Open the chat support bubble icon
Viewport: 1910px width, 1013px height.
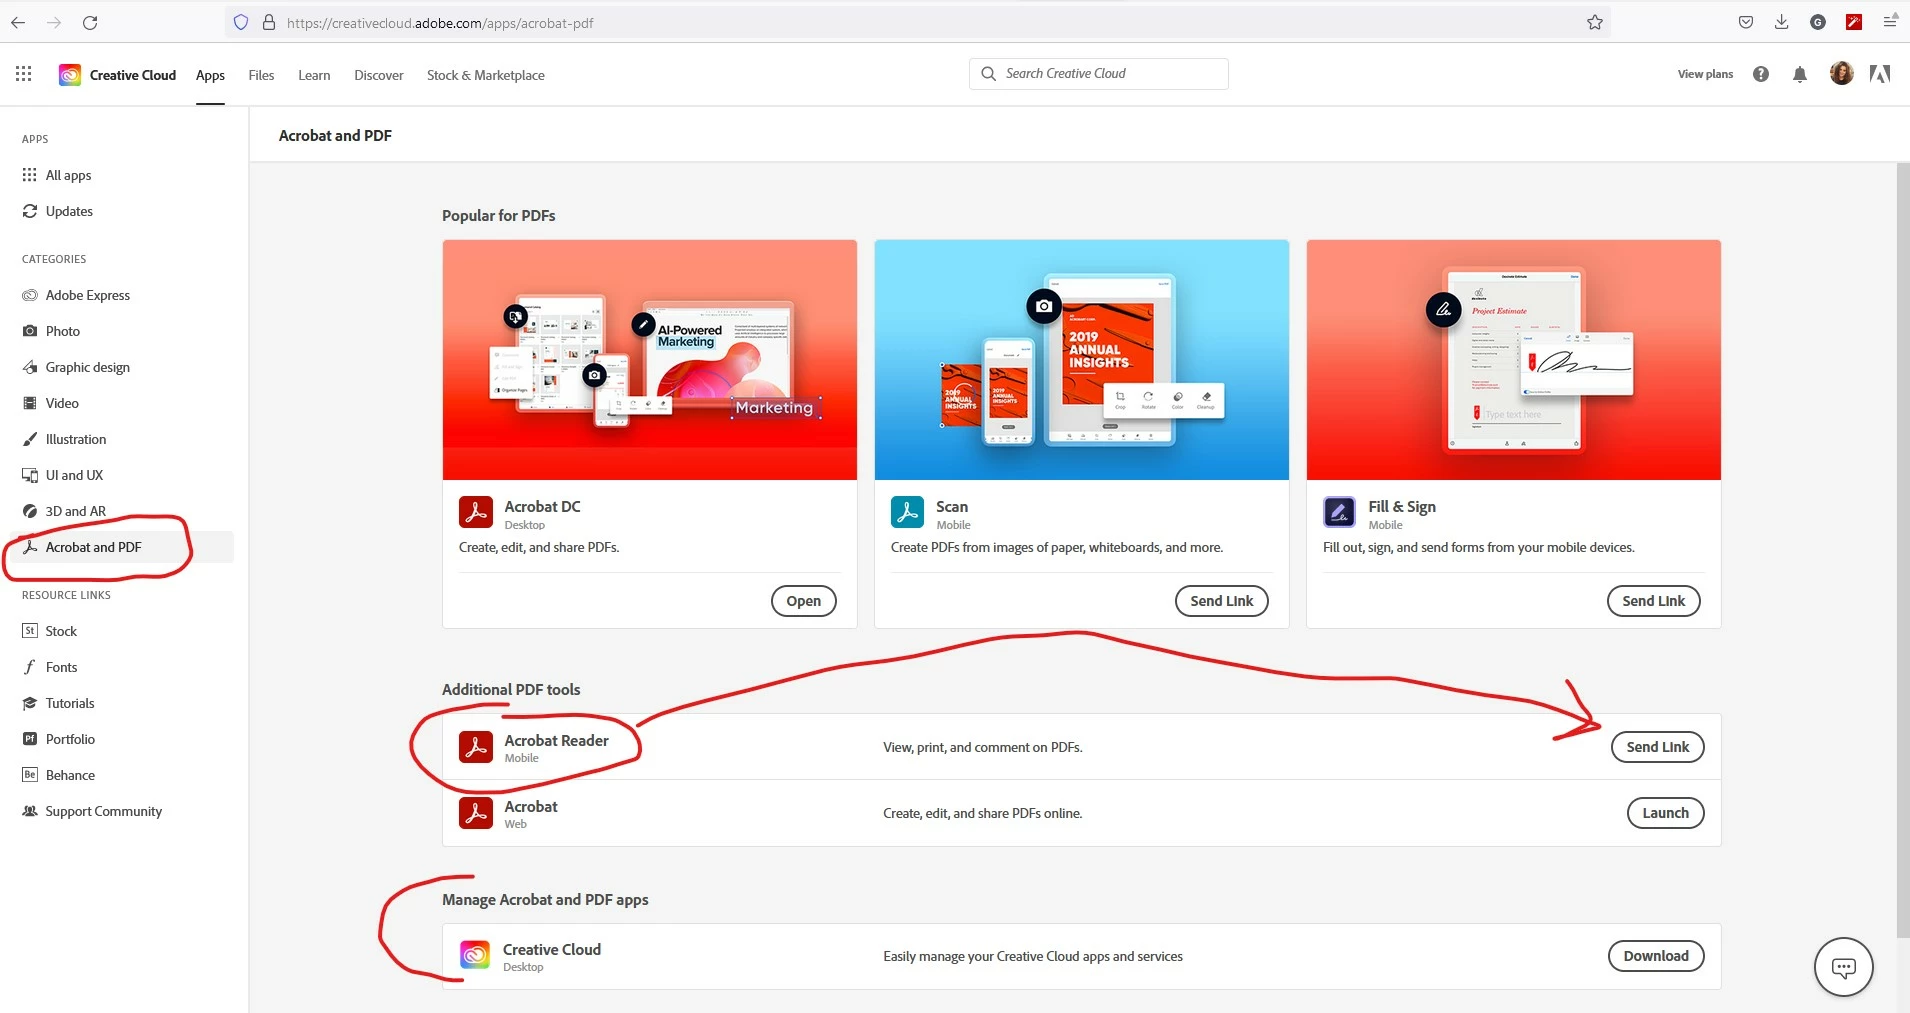click(1844, 967)
